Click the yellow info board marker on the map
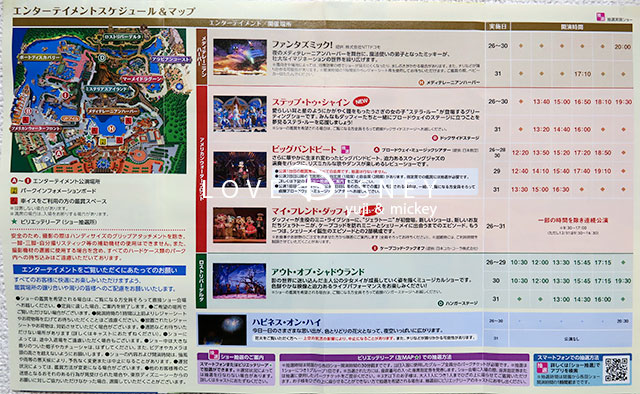 pos(103,142)
